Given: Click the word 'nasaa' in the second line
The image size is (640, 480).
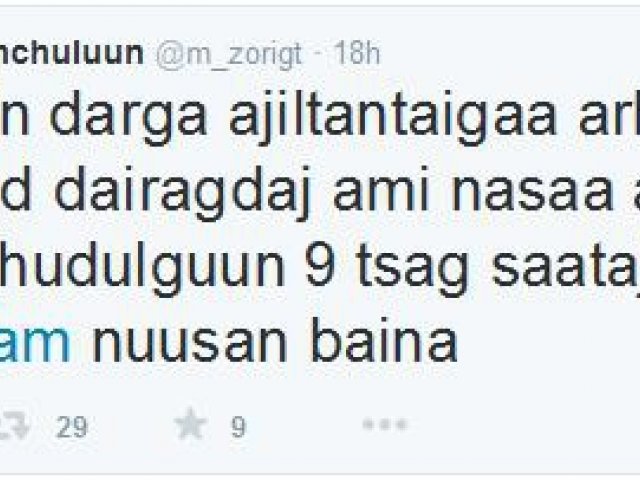Looking at the screenshot, I should [x=533, y=193].
